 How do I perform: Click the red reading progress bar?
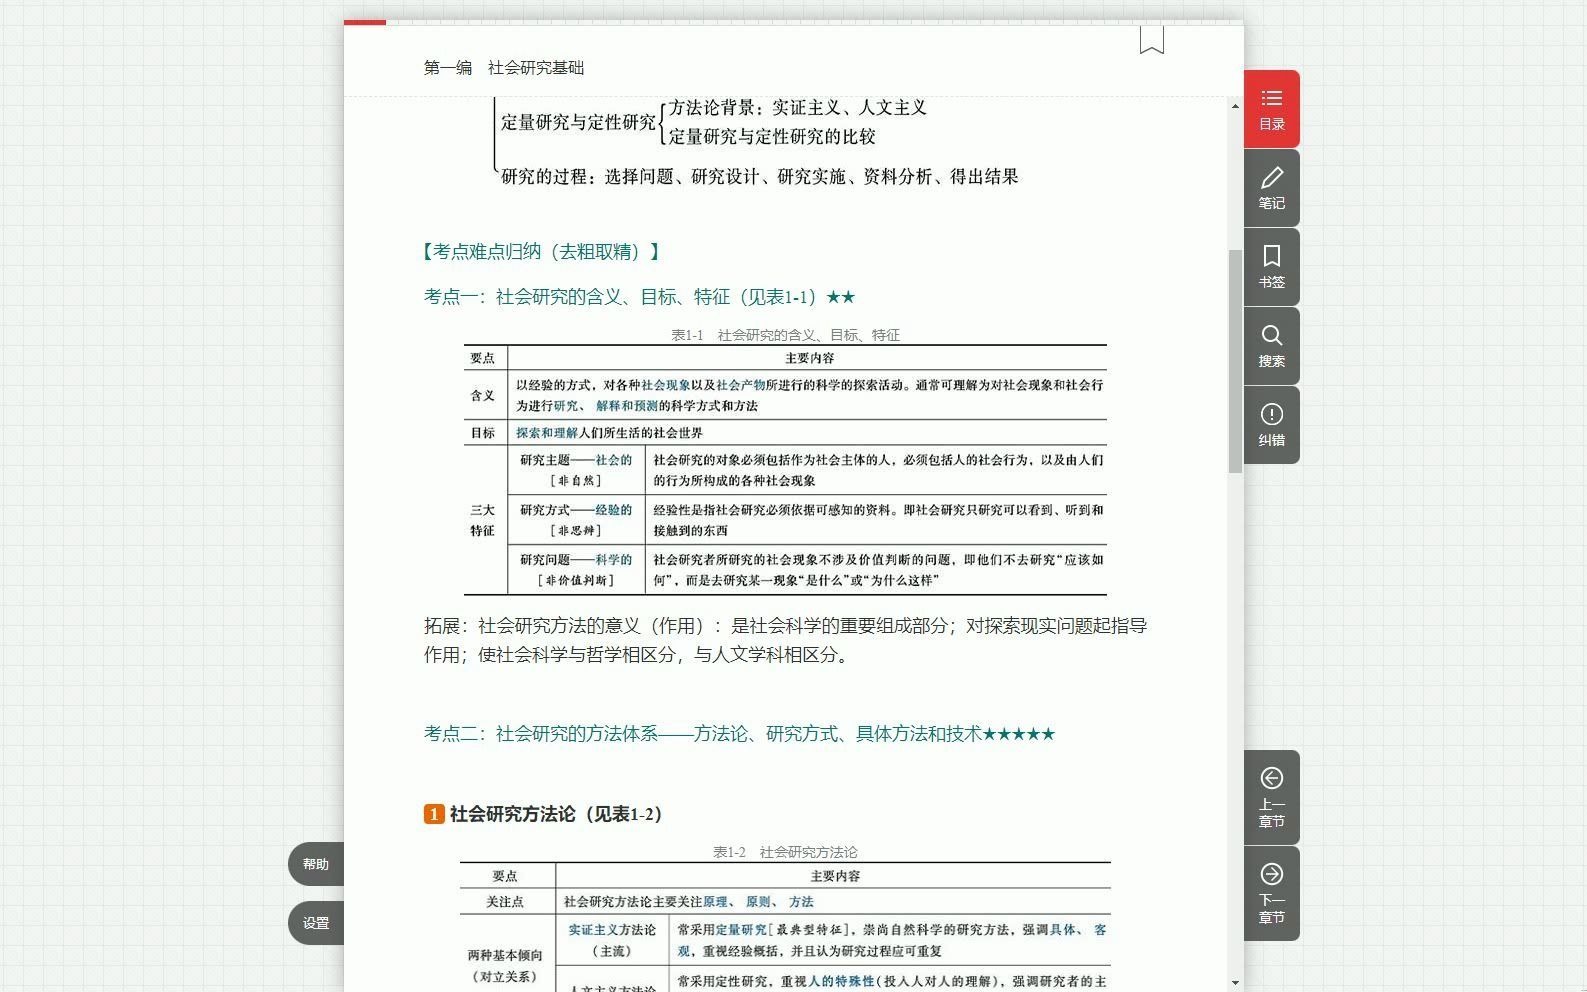click(365, 22)
